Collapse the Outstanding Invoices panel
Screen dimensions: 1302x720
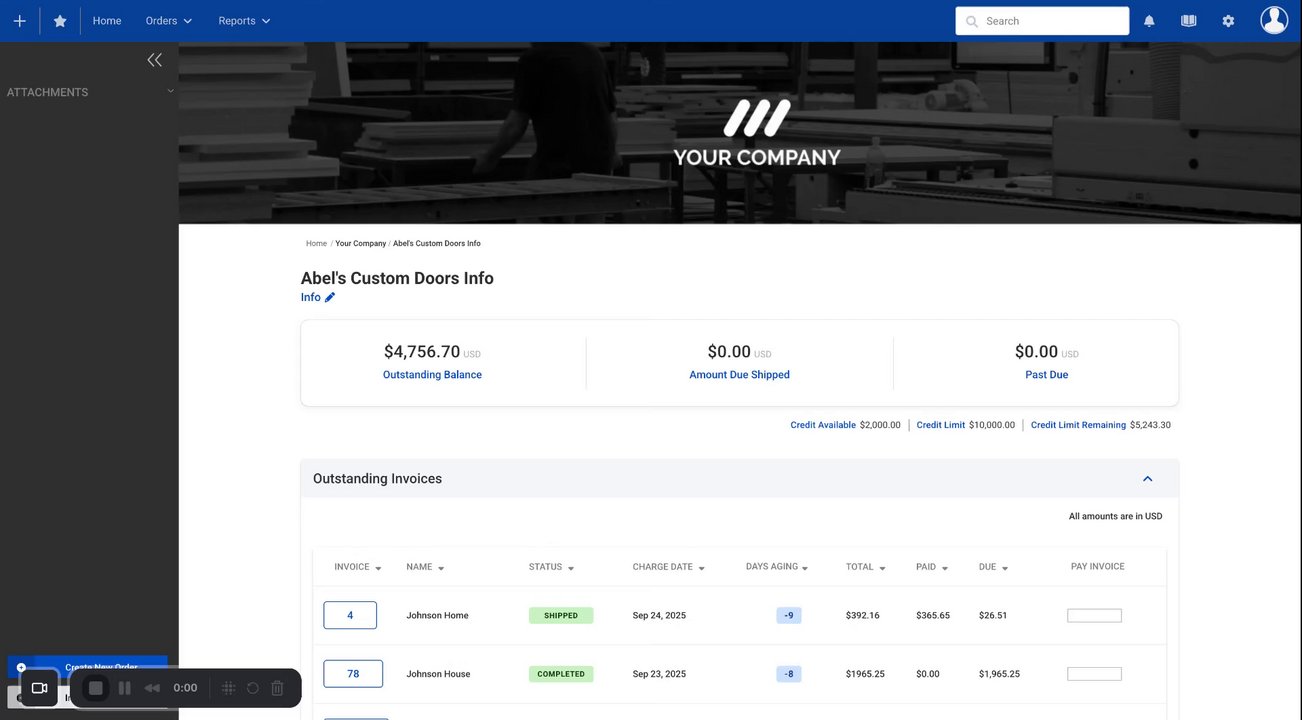(x=1148, y=479)
